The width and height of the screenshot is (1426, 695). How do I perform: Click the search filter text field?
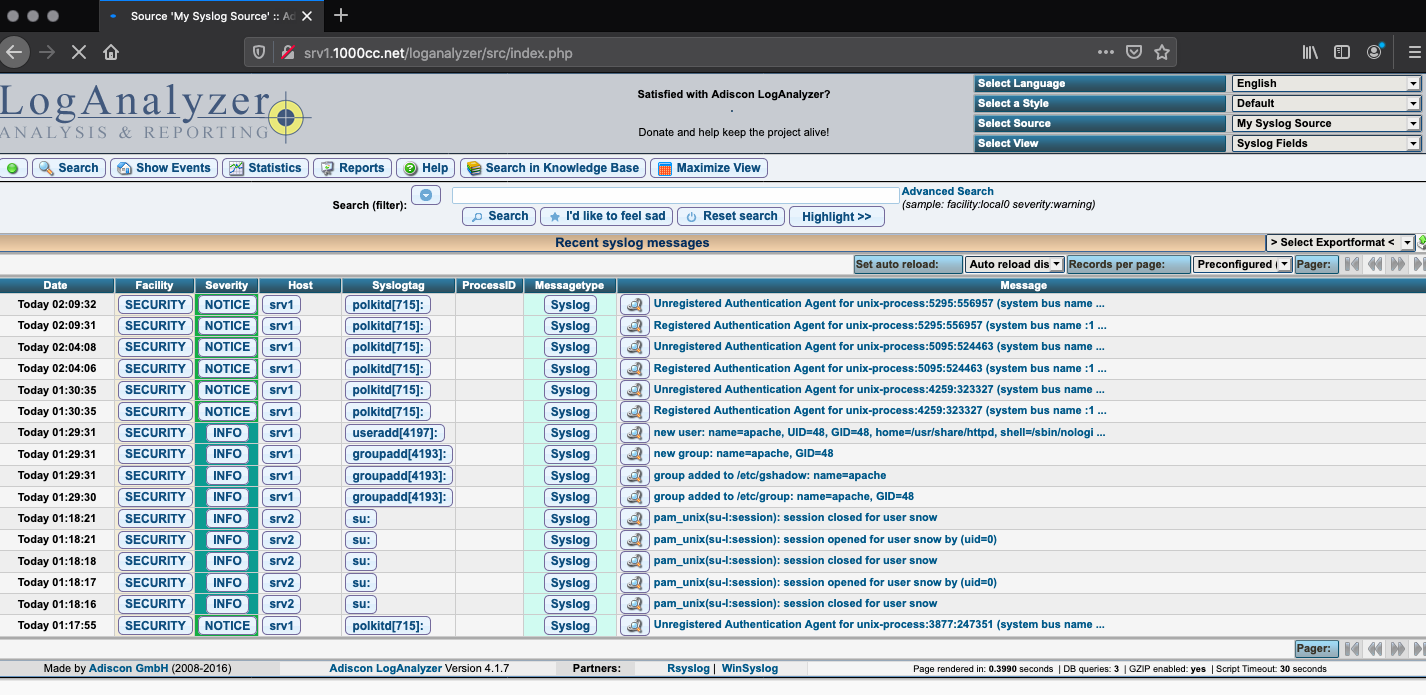click(675, 195)
